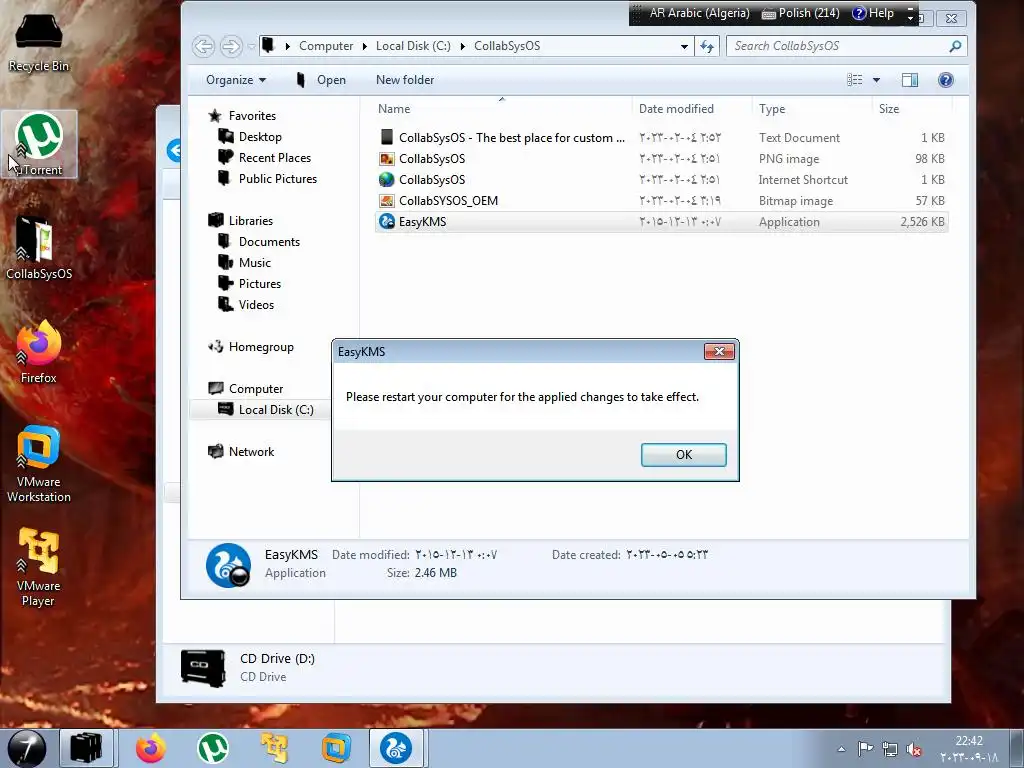This screenshot has height=768, width=1024.
Task: Open the More view options dropdown
Action: pos(876,80)
